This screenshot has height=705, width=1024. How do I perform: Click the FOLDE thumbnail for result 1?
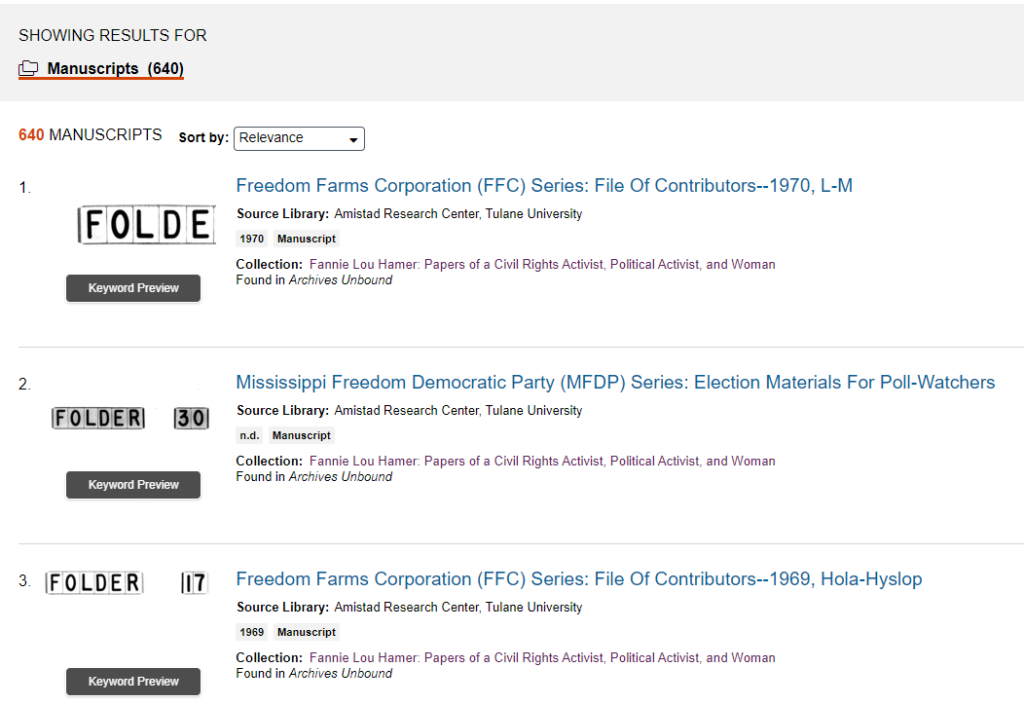146,225
